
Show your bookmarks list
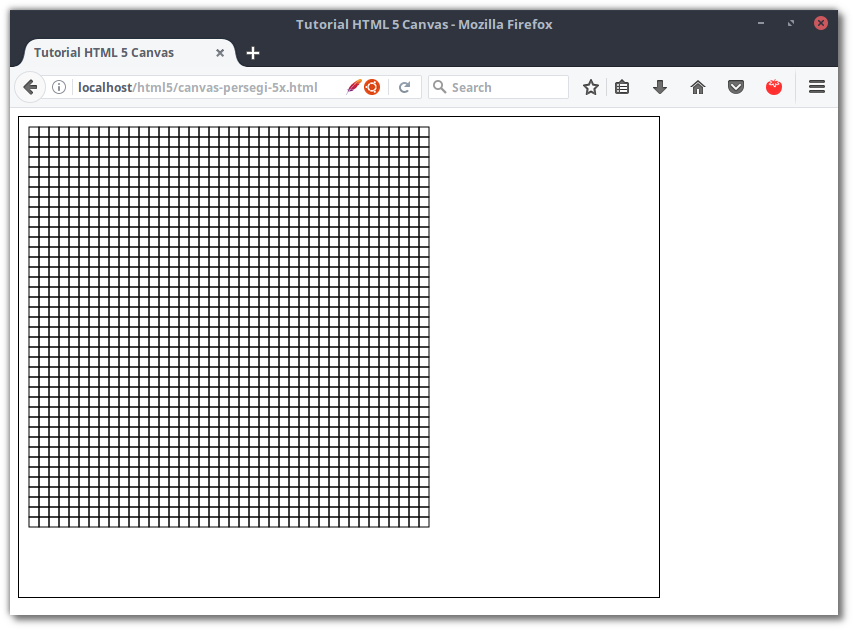pyautogui.click(x=622, y=87)
